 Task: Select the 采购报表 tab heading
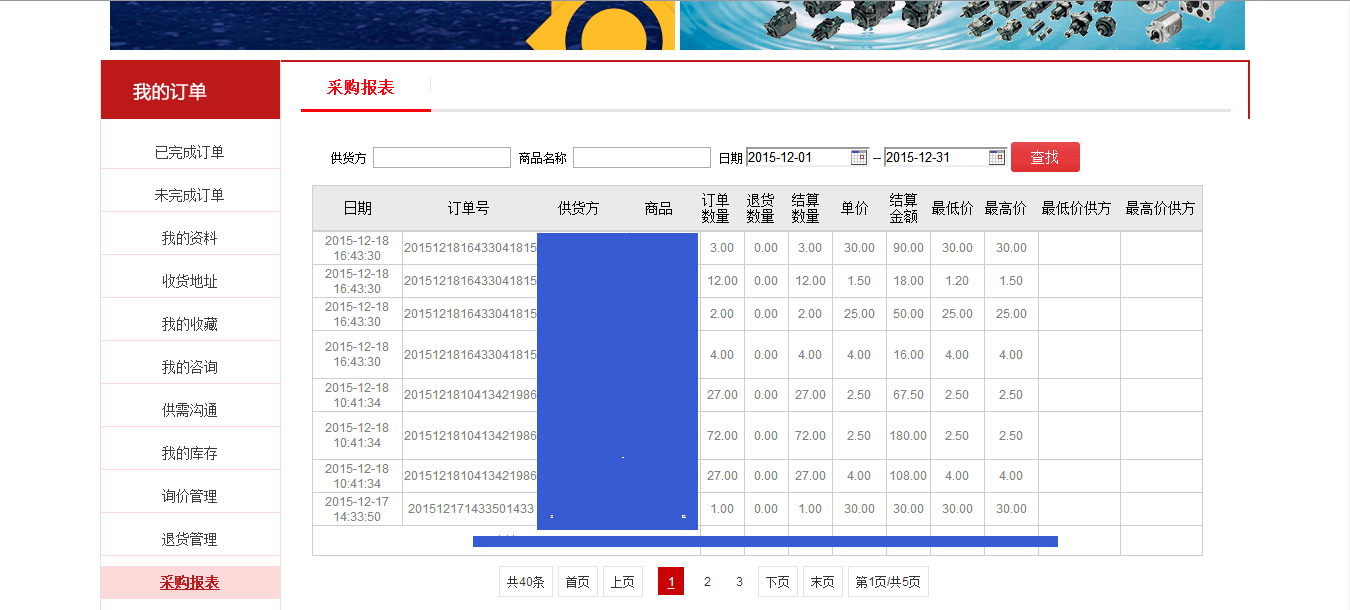(x=361, y=88)
